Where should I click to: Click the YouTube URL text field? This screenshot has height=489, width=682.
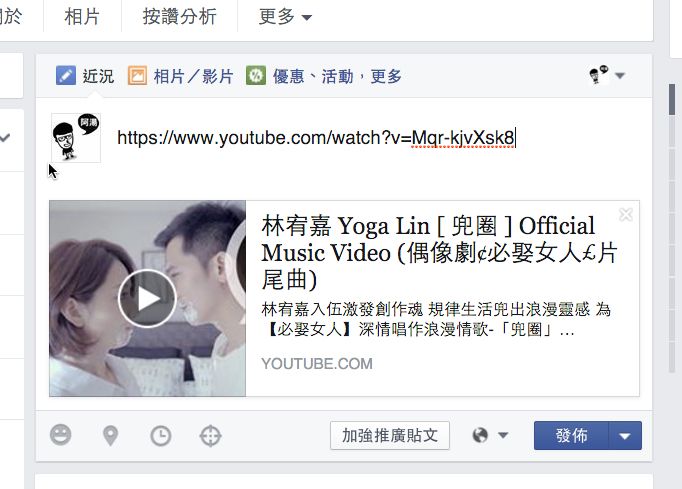click(316, 138)
